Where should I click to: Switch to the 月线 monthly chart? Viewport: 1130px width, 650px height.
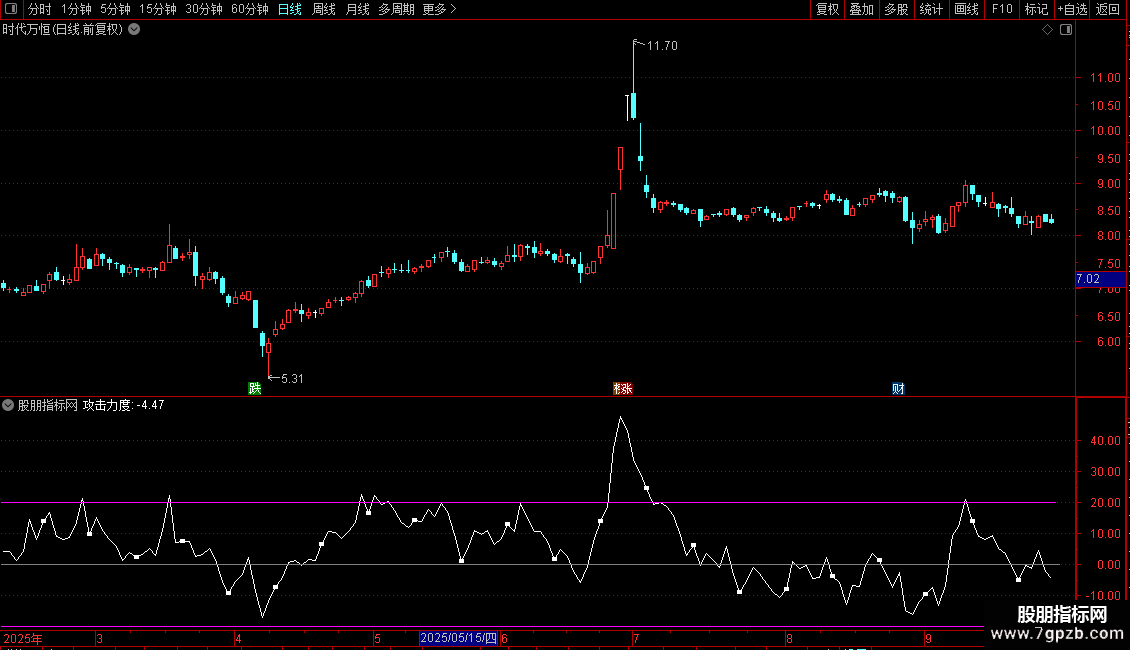pos(357,9)
